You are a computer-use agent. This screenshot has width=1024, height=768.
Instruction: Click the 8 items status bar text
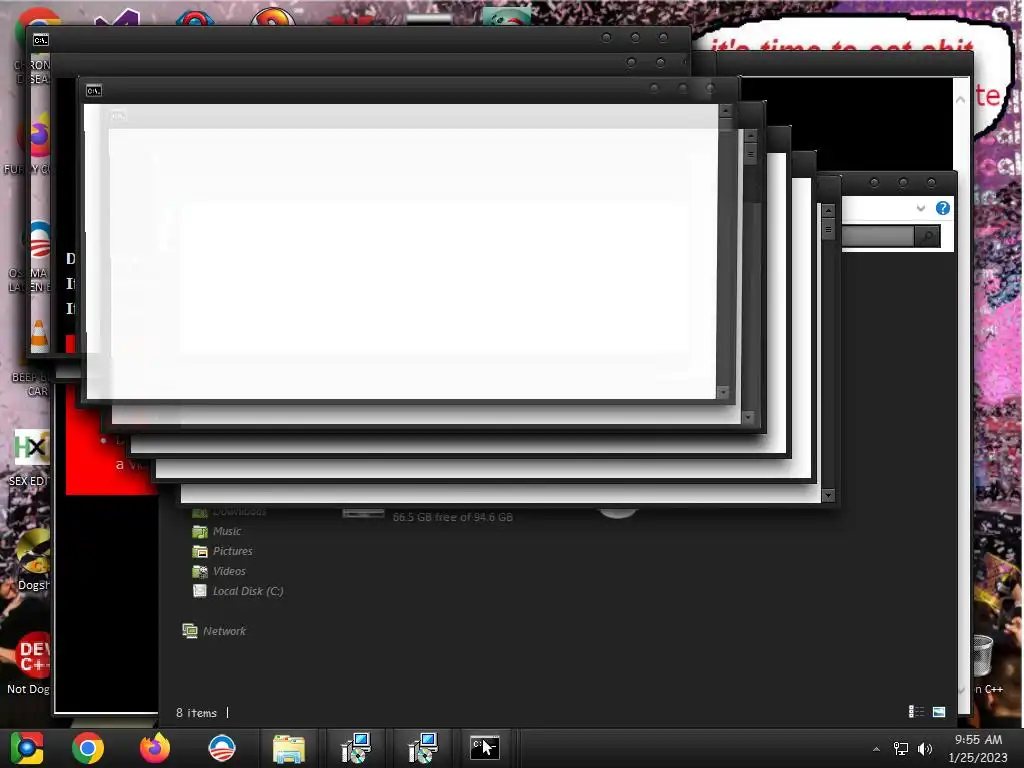click(196, 713)
